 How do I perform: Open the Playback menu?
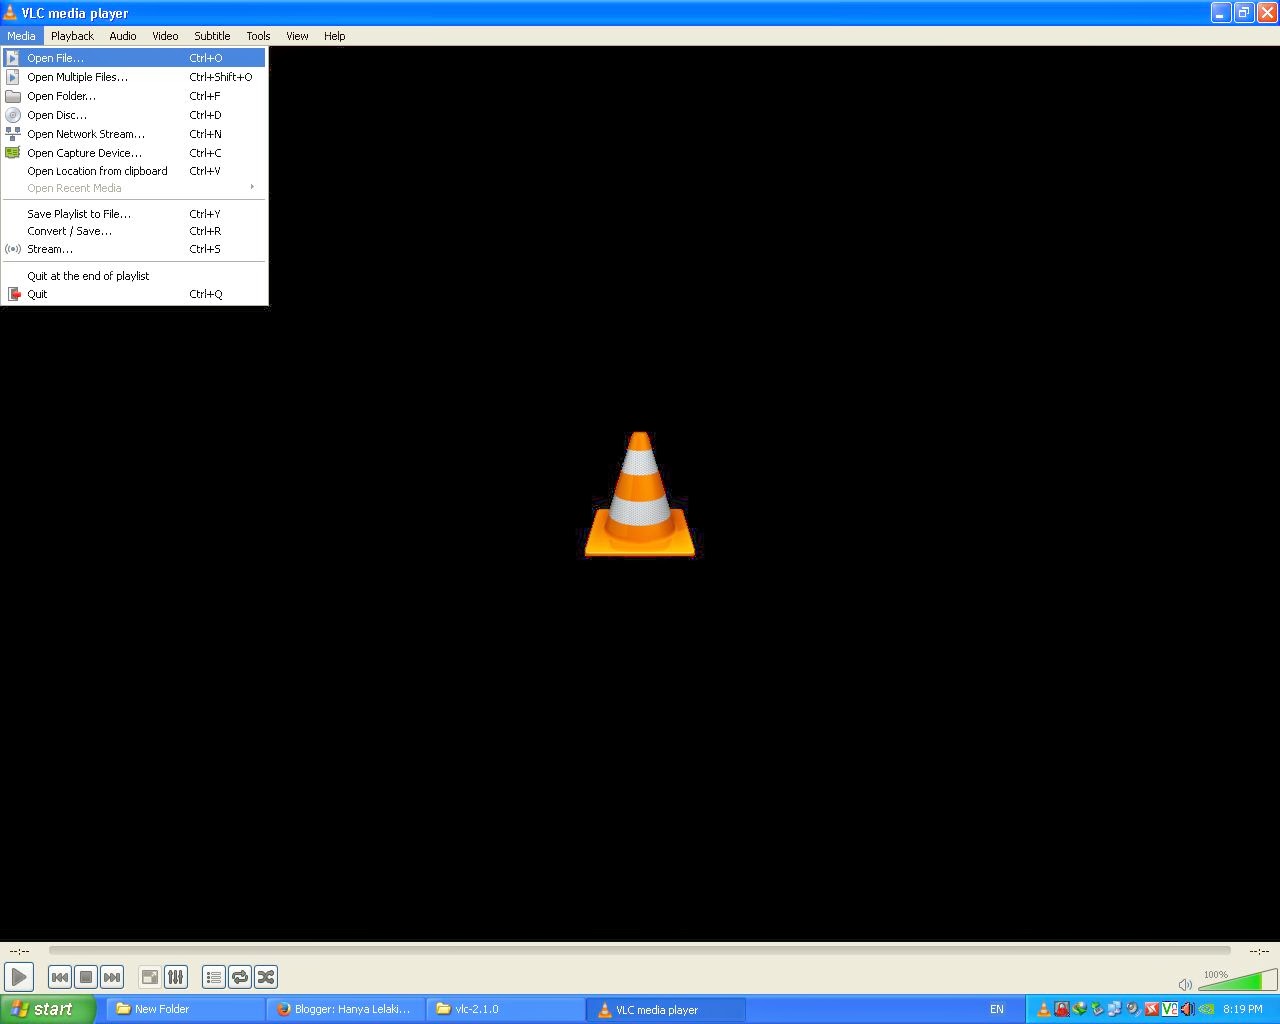[x=72, y=36]
